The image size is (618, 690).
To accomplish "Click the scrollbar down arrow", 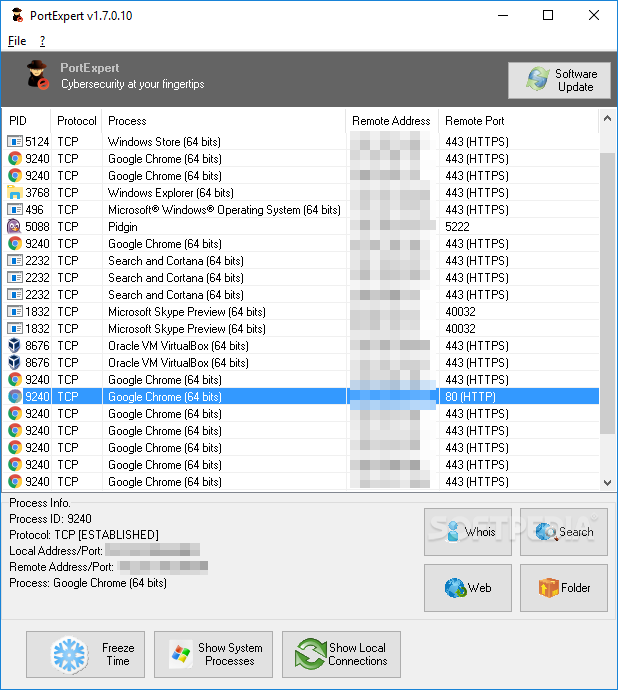I will point(607,483).
